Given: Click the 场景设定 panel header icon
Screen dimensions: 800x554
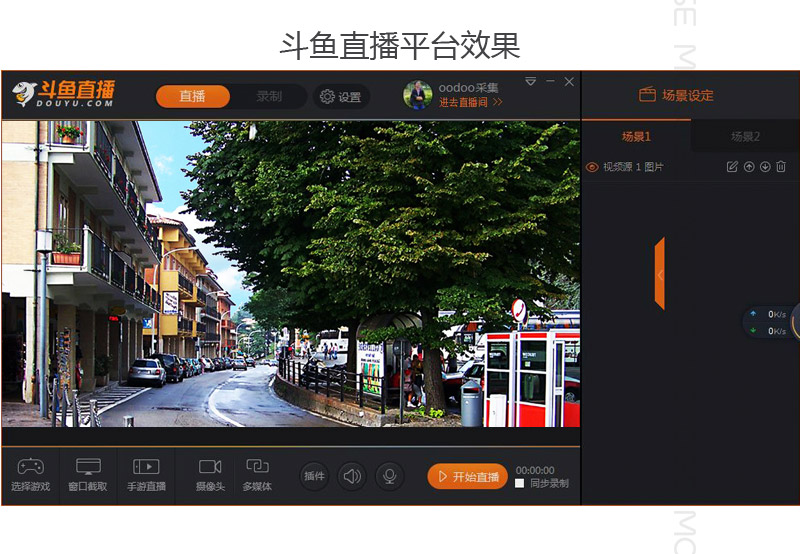Looking at the screenshot, I should tap(647, 95).
